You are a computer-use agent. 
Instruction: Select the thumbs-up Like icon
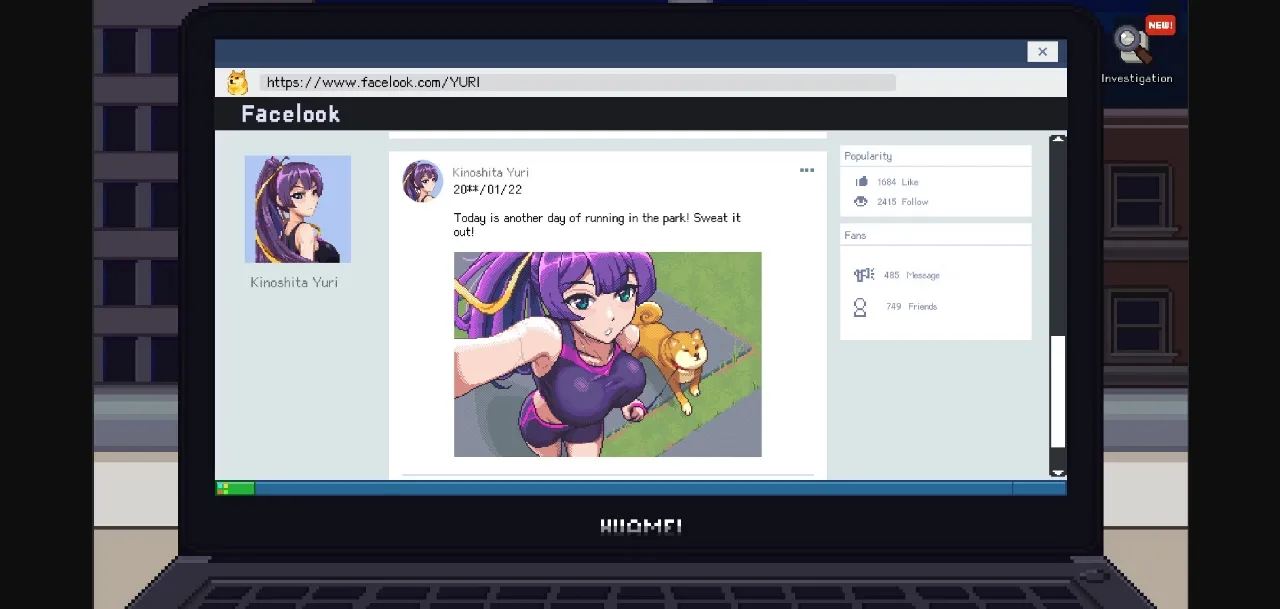[861, 181]
